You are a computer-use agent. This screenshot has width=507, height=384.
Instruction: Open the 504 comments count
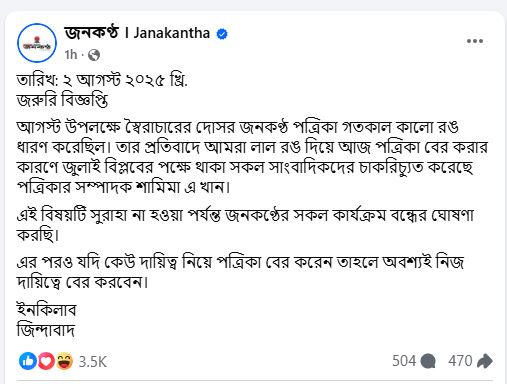click(x=404, y=361)
